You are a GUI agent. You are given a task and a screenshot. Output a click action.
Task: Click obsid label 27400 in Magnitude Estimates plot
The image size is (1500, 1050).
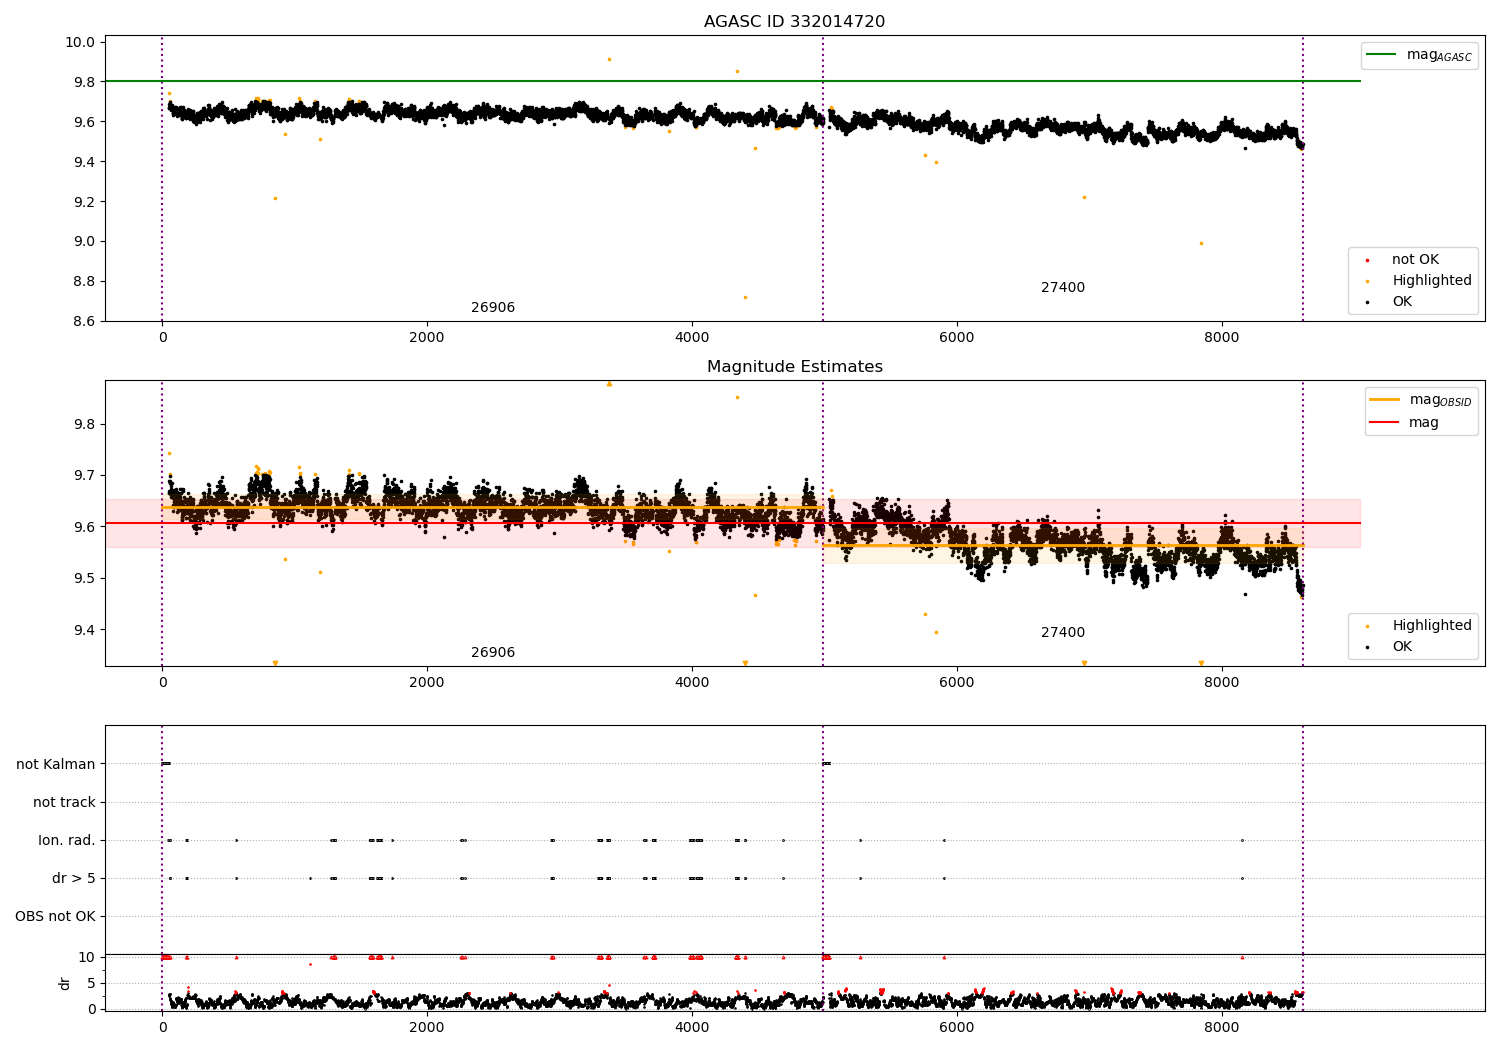tap(1063, 633)
